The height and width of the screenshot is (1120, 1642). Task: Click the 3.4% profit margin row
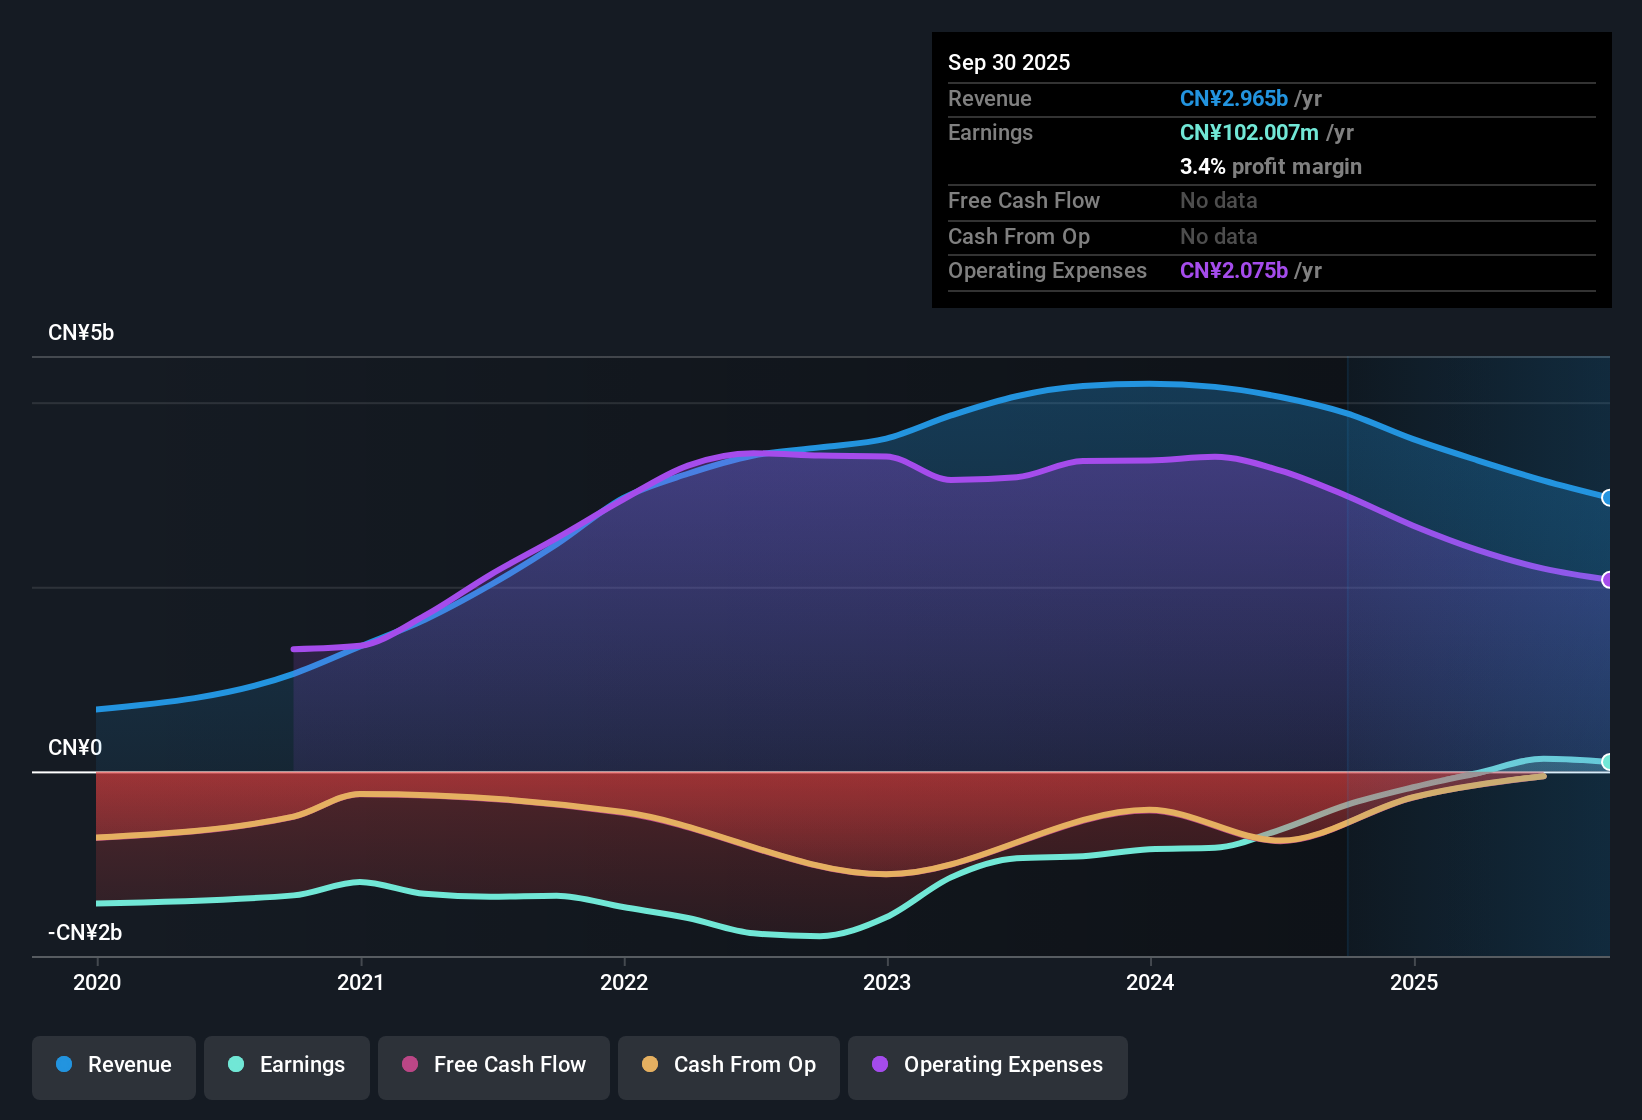click(1271, 167)
